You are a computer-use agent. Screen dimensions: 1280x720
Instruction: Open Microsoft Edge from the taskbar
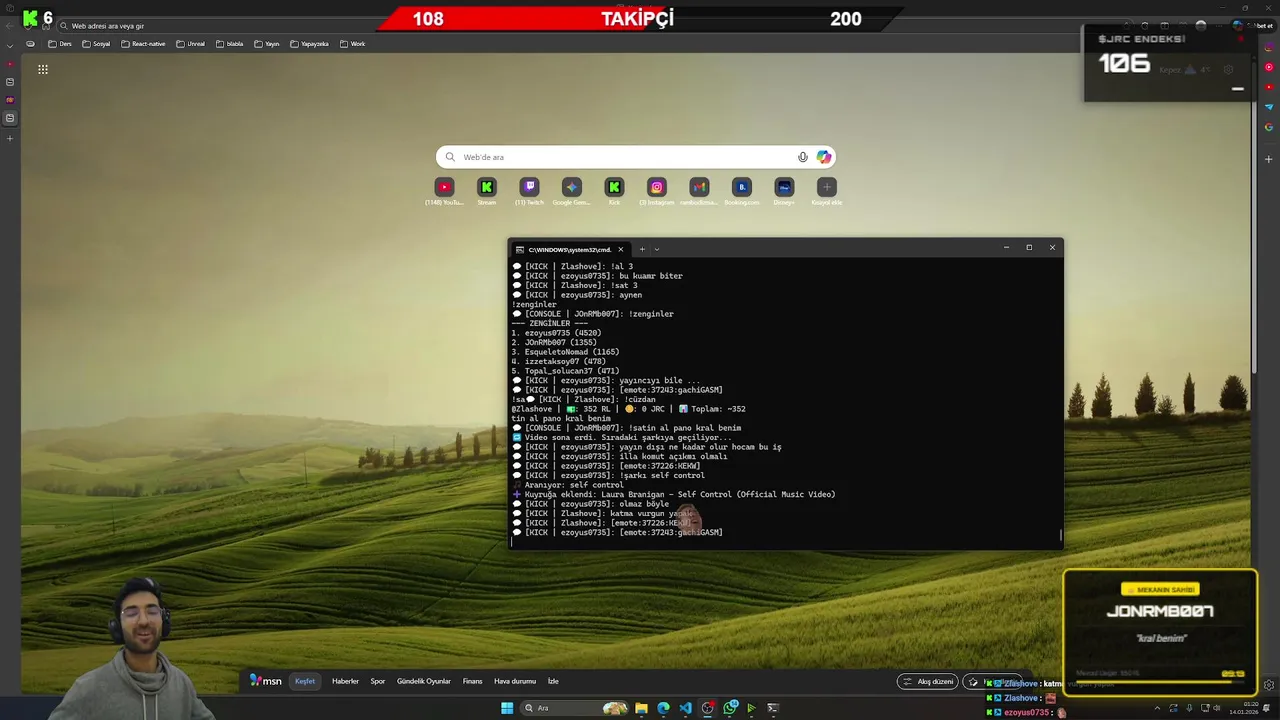point(663,708)
